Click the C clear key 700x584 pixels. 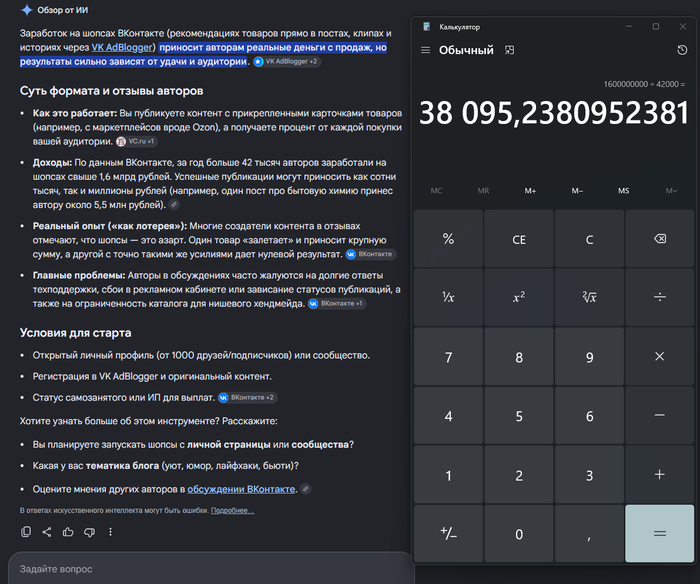(x=589, y=239)
